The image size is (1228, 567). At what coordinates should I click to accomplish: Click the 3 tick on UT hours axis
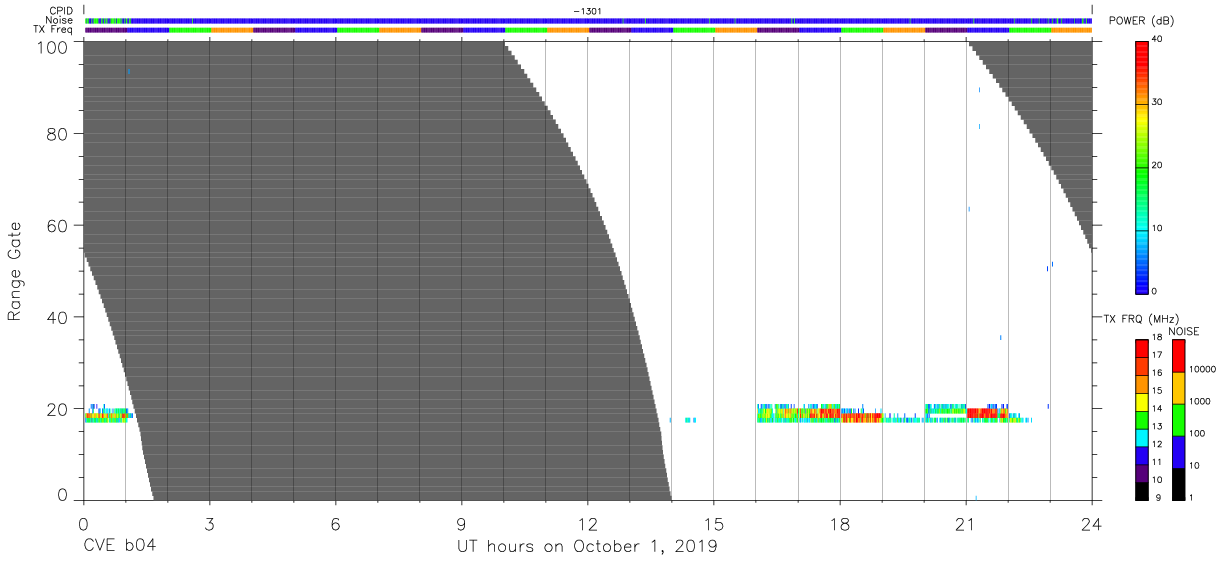[x=209, y=523]
